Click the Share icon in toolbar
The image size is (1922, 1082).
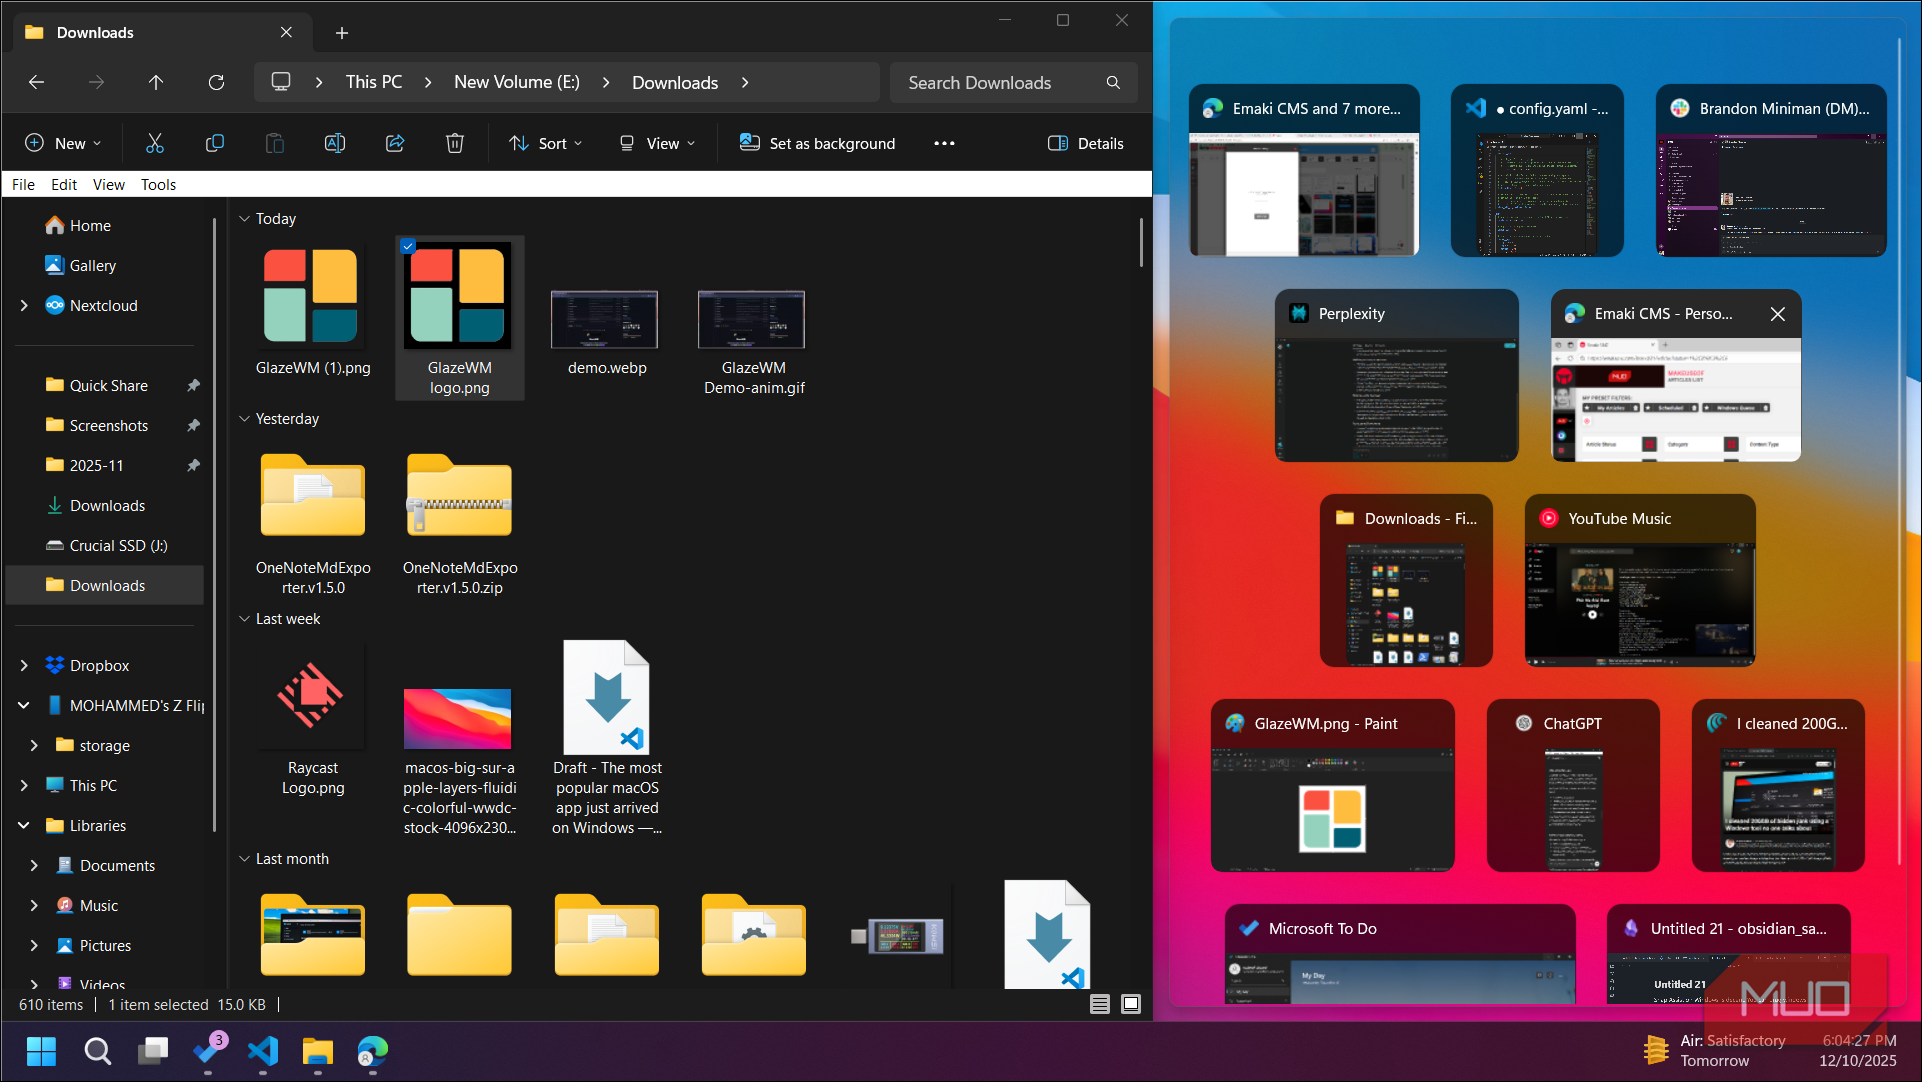tap(395, 143)
